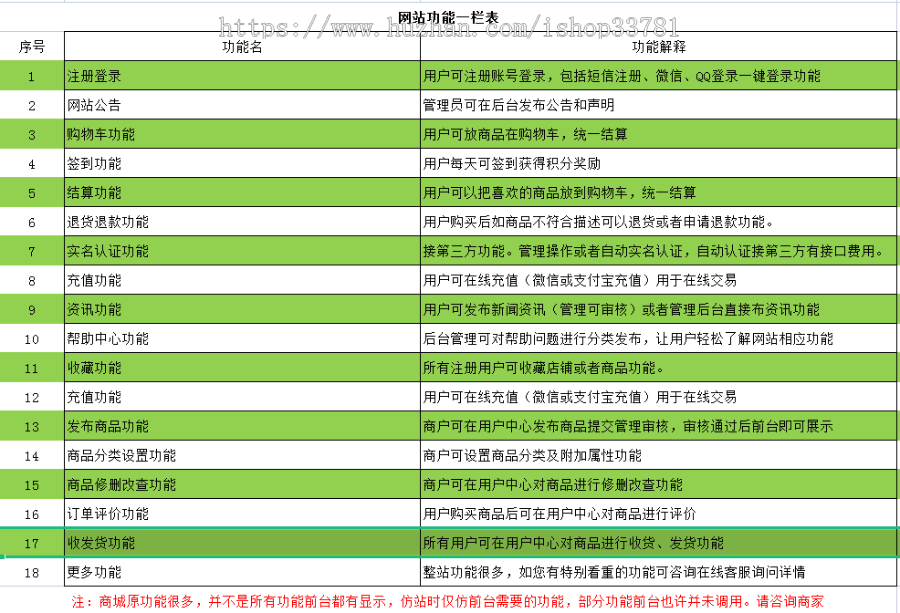Click serial number cell 4
The height and width of the screenshot is (613, 900).
[x=32, y=164]
